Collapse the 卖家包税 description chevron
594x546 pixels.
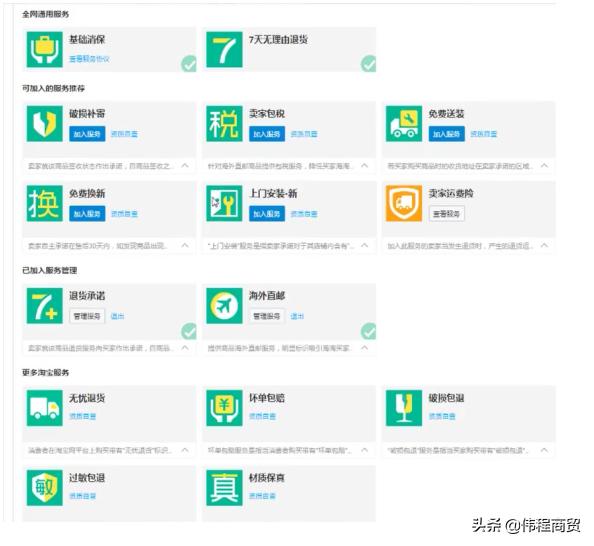coord(364,166)
